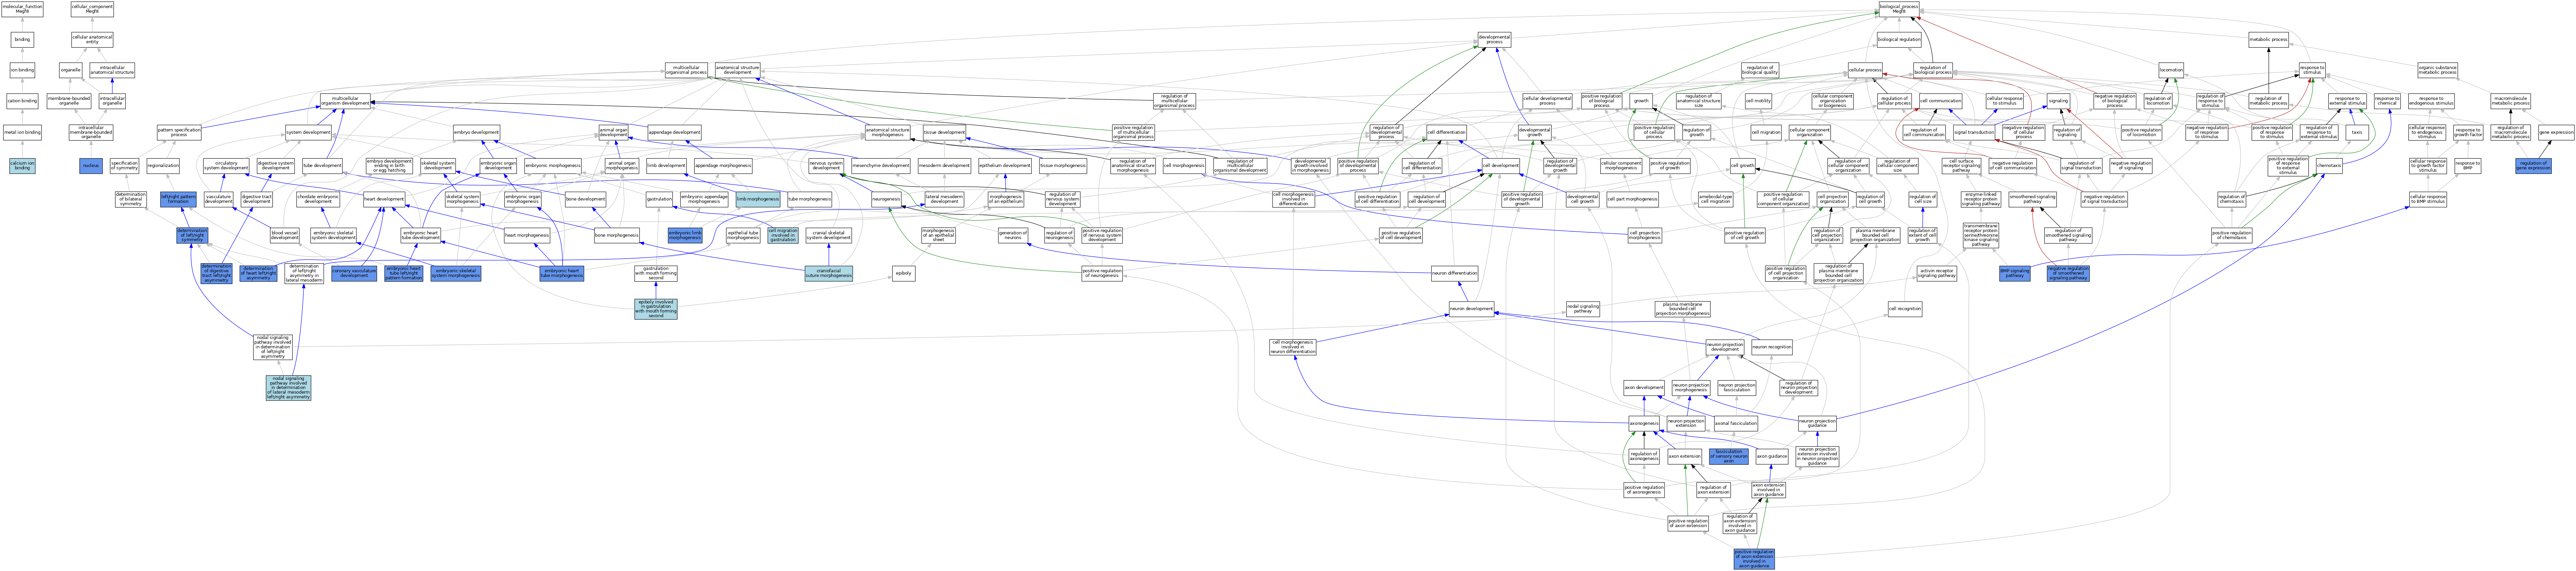Select the 'metal ion binding' node
Viewport: 2576px width, 571px height.
click(x=22, y=132)
